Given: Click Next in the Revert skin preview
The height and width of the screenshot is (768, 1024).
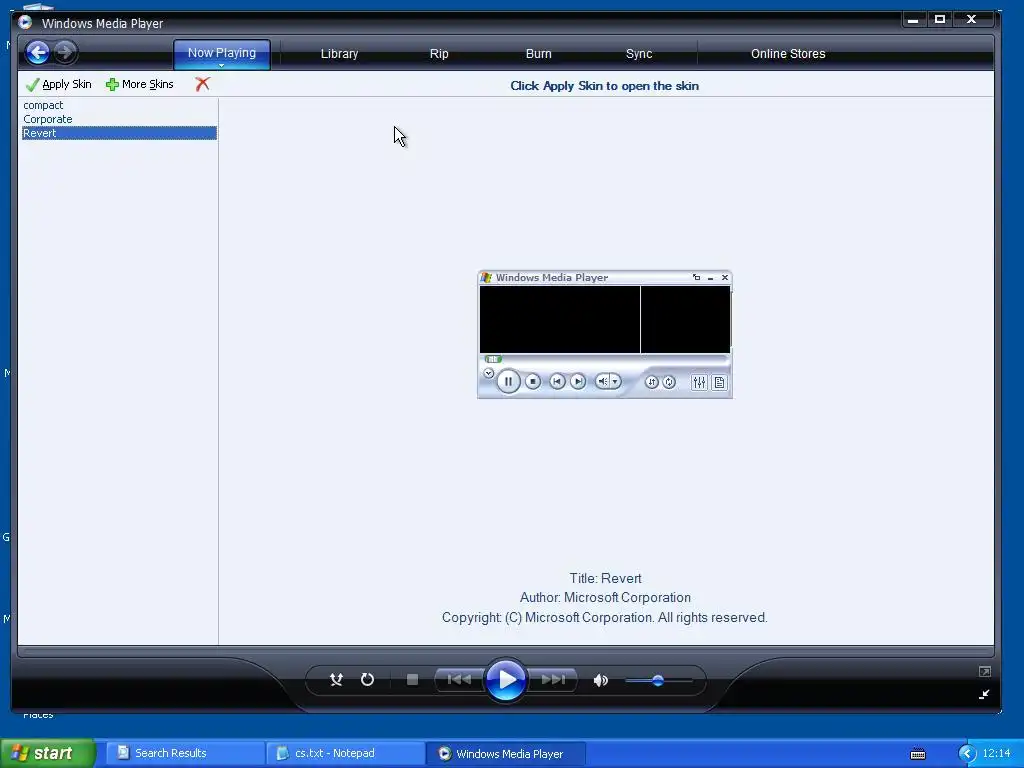Looking at the screenshot, I should (578, 381).
